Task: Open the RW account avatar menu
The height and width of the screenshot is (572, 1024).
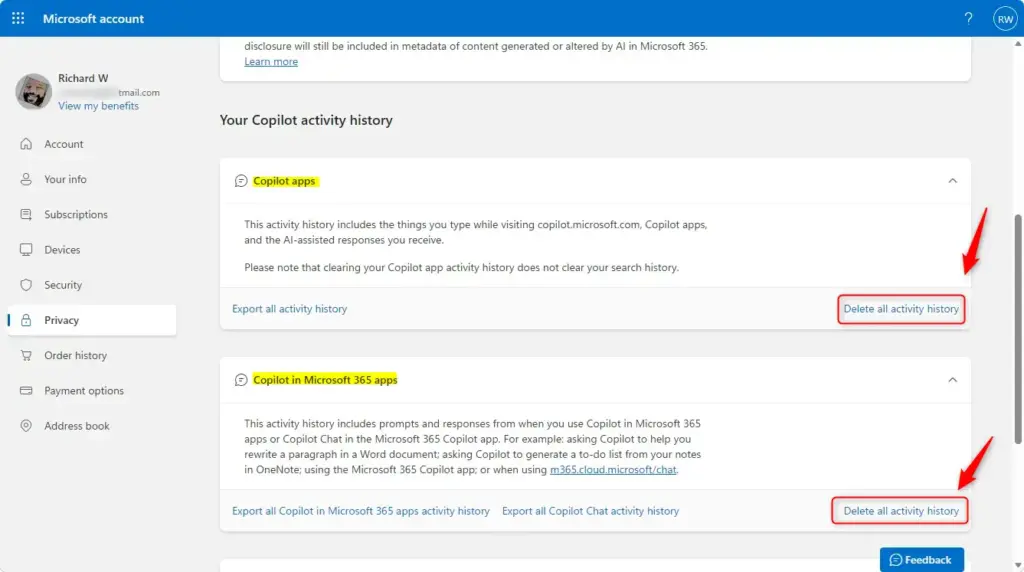Action: (x=1005, y=19)
